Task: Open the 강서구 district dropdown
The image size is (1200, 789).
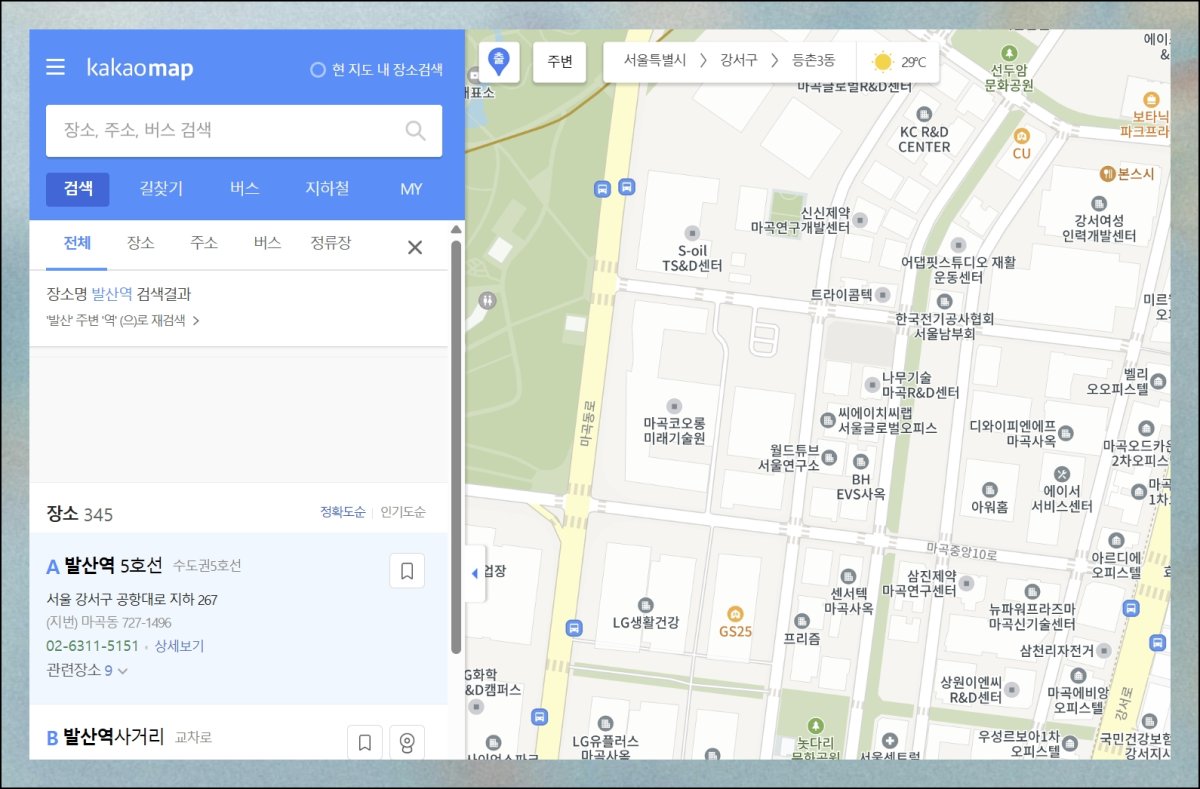Action: pyautogui.click(x=740, y=61)
